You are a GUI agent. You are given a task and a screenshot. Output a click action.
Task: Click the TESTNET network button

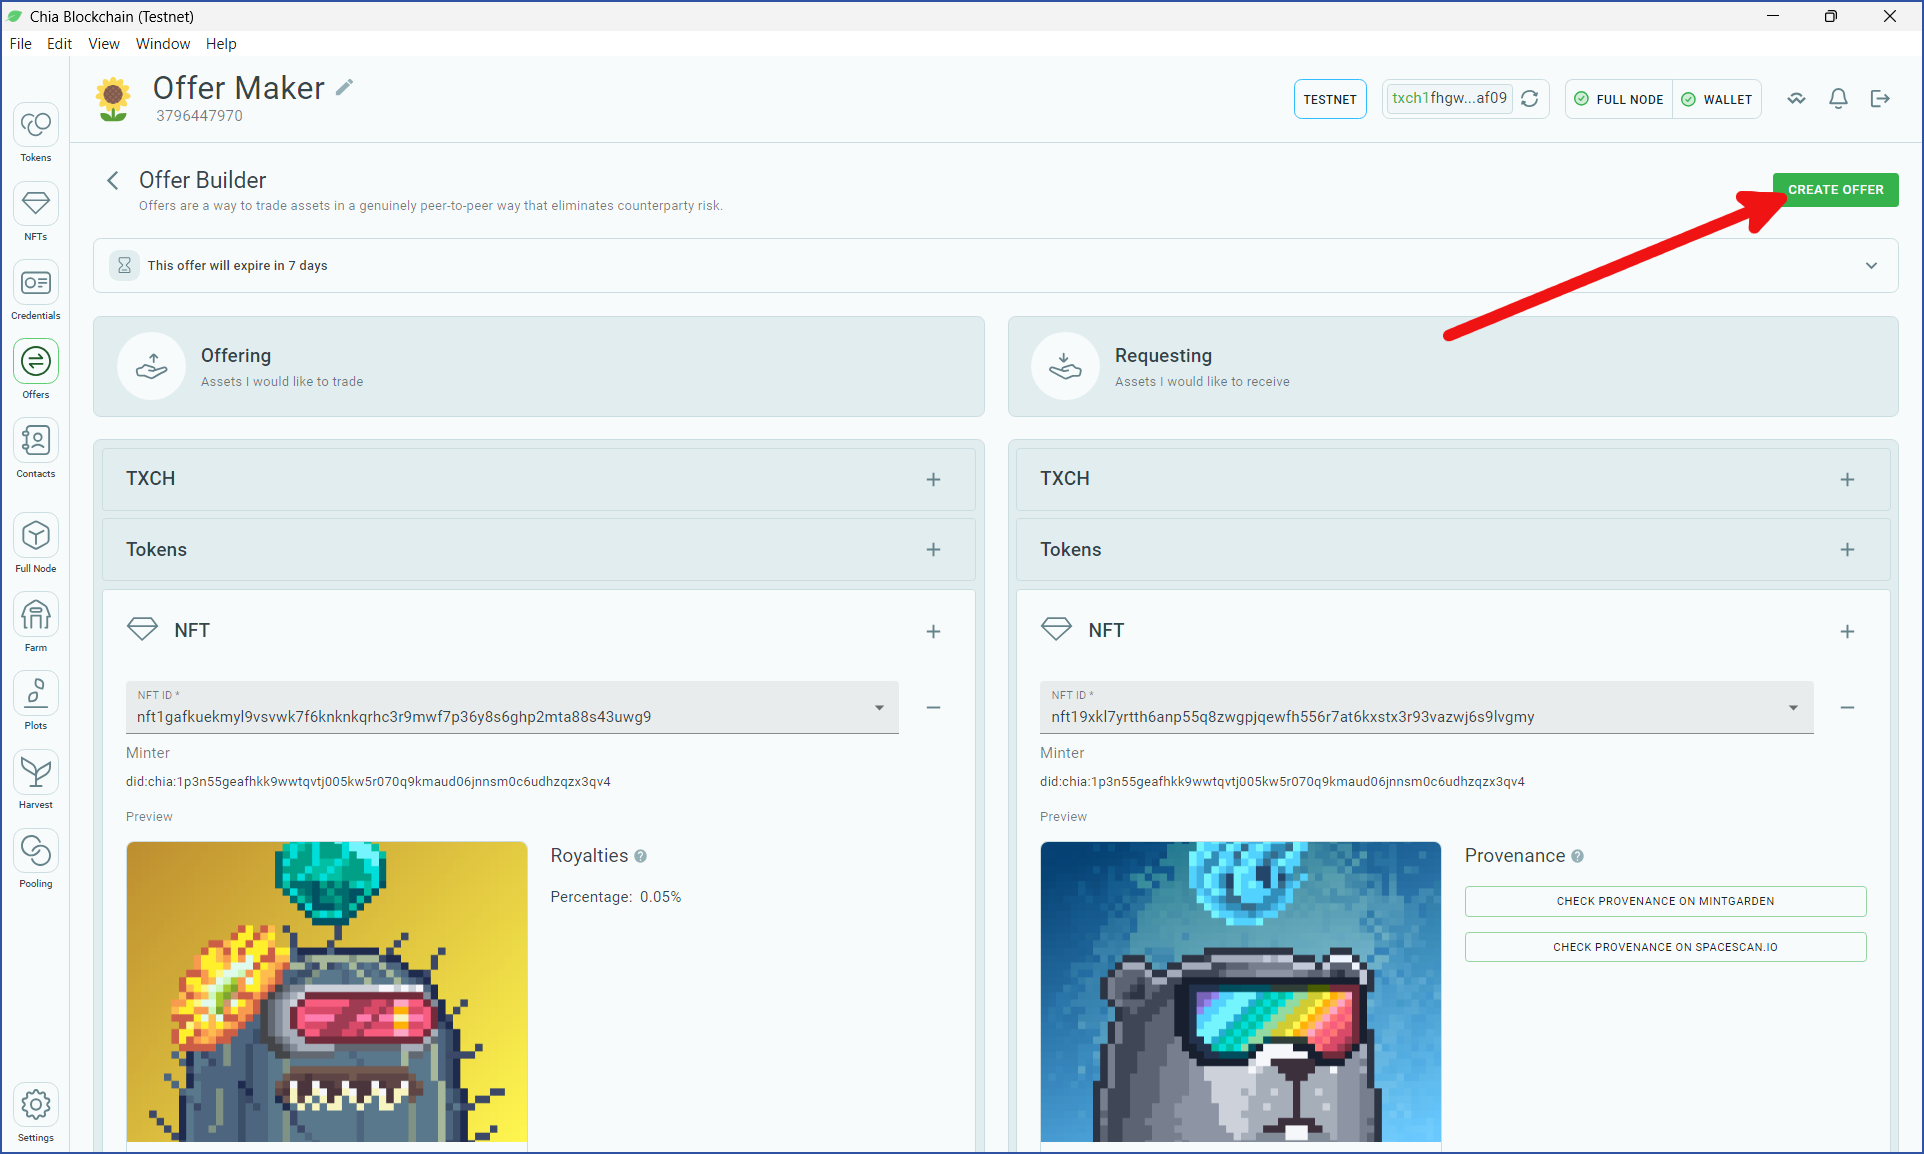[x=1330, y=100]
